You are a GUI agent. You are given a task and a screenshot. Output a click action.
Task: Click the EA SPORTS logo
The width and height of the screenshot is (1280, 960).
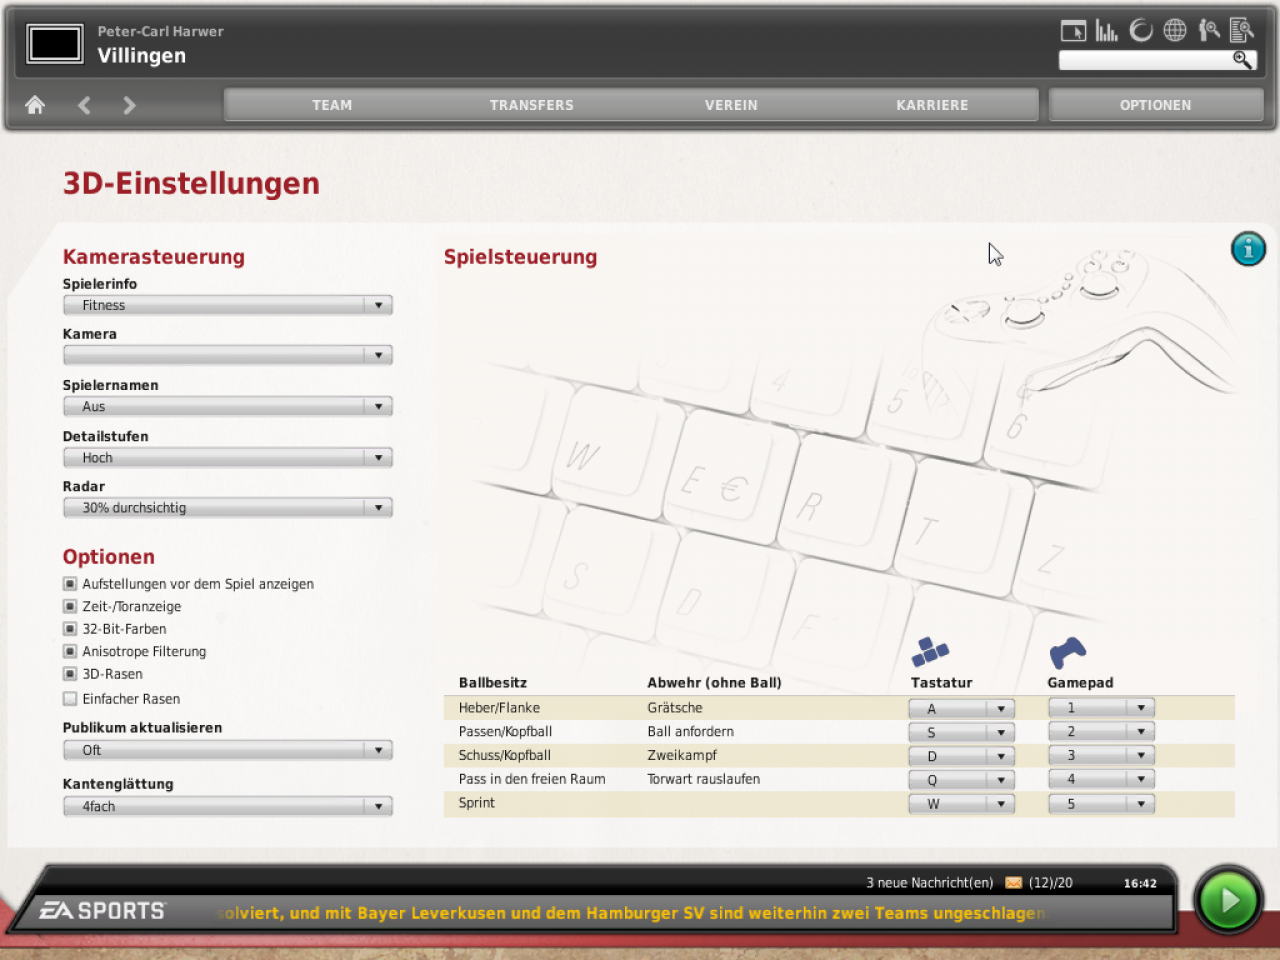pyautogui.click(x=102, y=911)
